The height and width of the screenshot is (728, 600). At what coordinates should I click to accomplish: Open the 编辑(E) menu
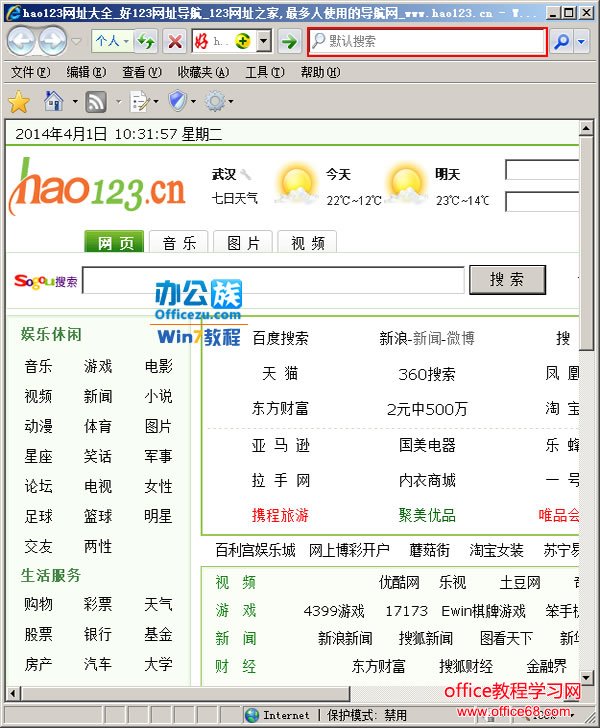86,72
